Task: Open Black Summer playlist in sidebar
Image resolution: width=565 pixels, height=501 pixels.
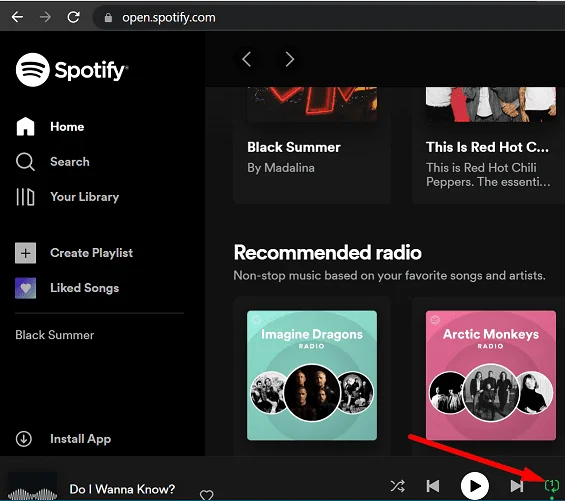Action: [55, 335]
